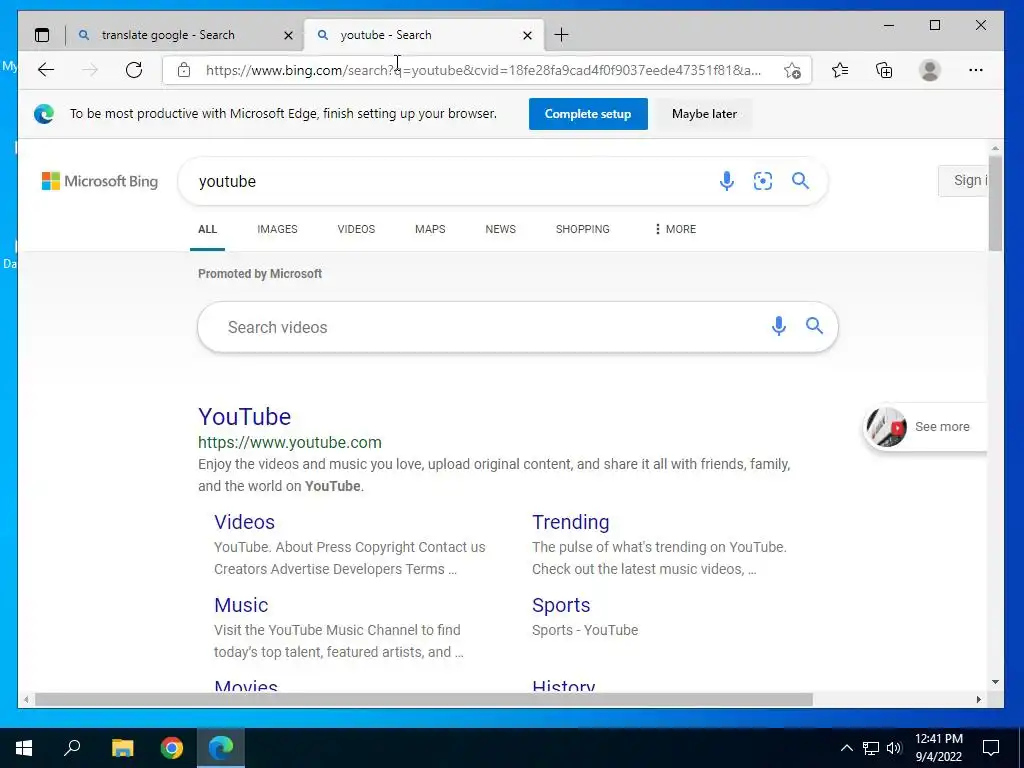Viewport: 1024px width, 768px height.
Task: Close the youtube Search tab
Action: point(527,35)
